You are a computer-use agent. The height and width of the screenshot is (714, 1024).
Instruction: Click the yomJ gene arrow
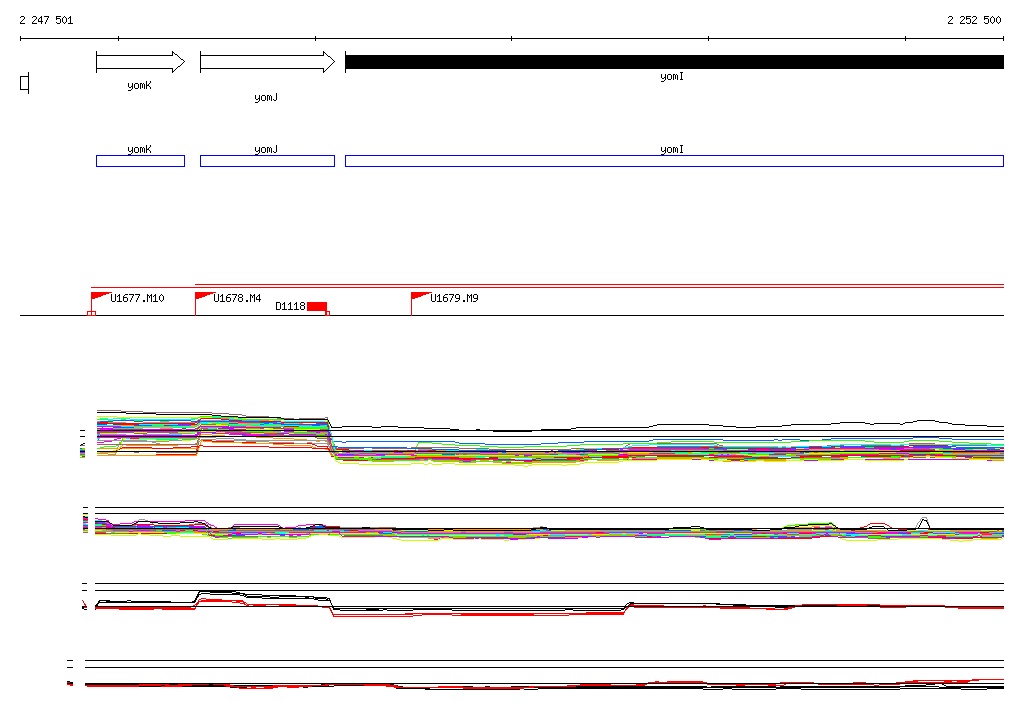coord(267,62)
